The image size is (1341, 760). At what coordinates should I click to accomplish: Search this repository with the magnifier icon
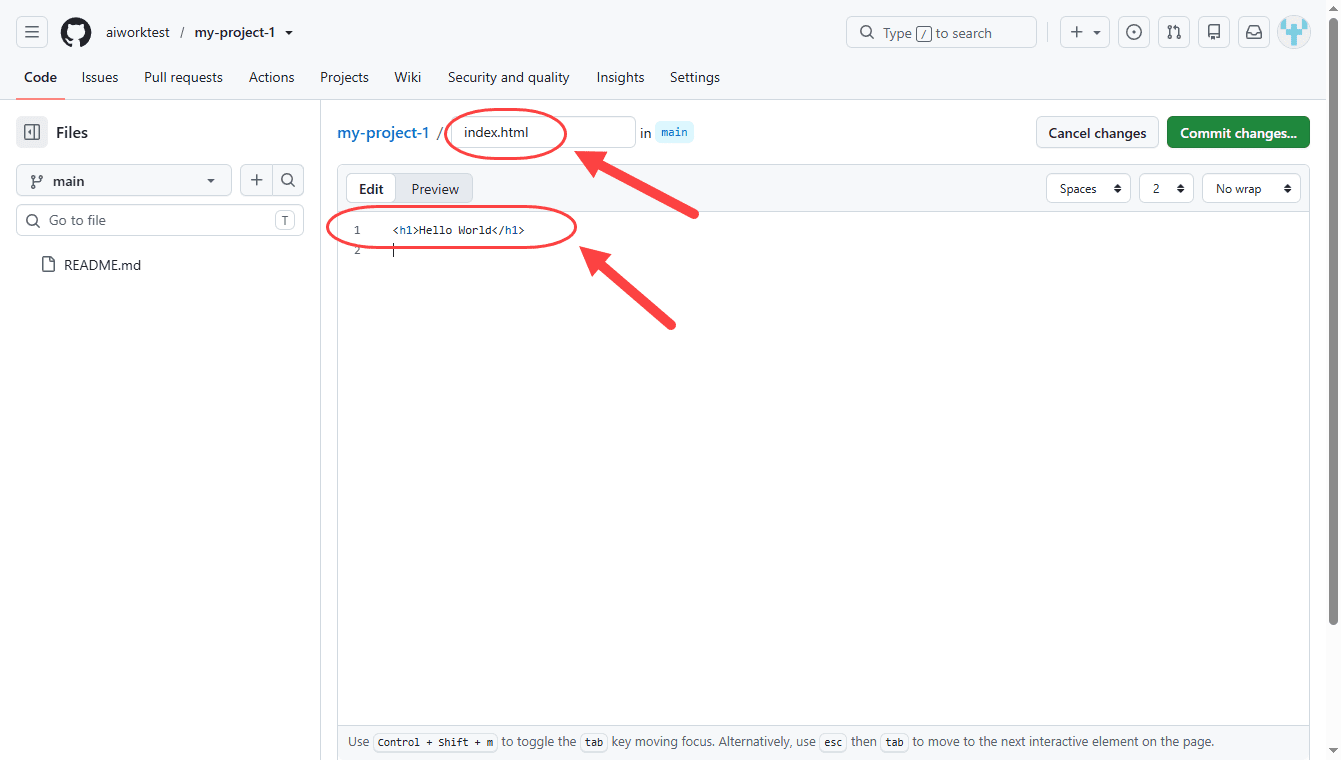pos(288,180)
